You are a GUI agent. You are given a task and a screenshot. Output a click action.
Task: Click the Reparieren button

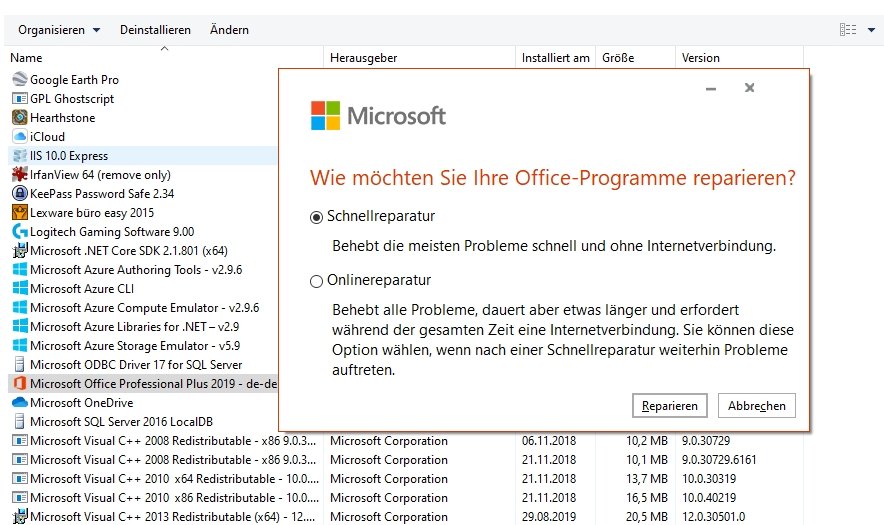click(x=670, y=405)
